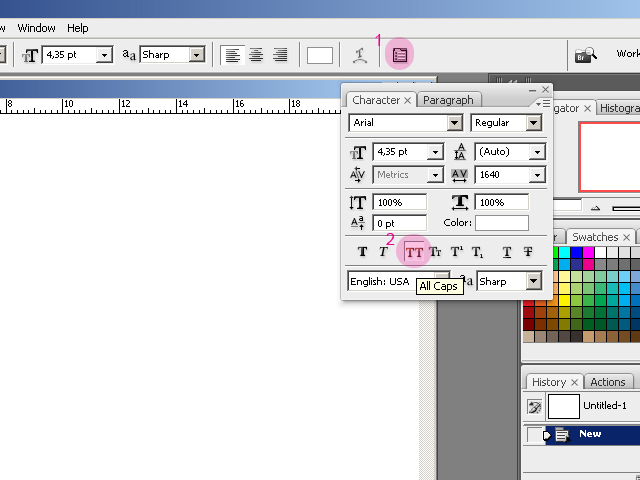Apply Superscript to the text
The width and height of the screenshot is (640, 480).
pyautogui.click(x=456, y=253)
